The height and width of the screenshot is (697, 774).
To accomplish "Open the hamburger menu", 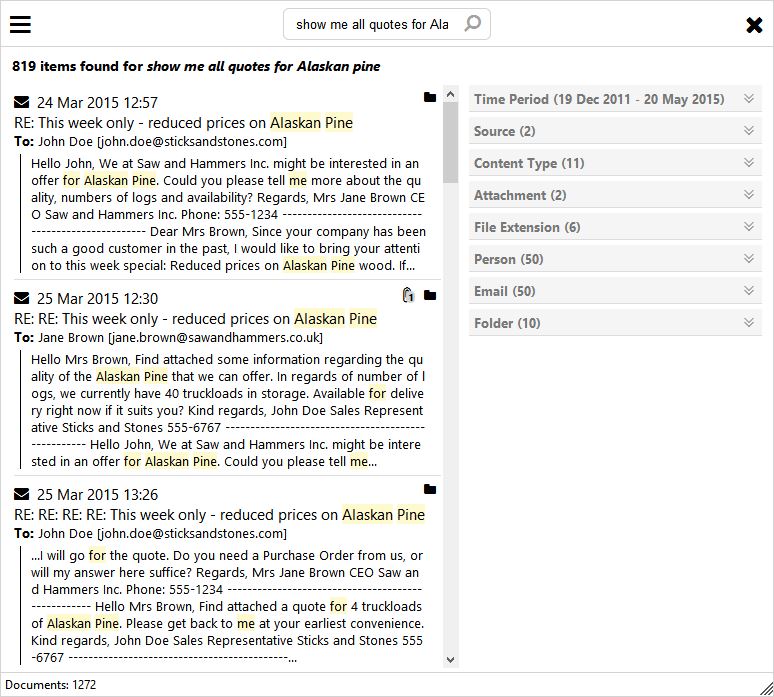I will tap(20, 24).
